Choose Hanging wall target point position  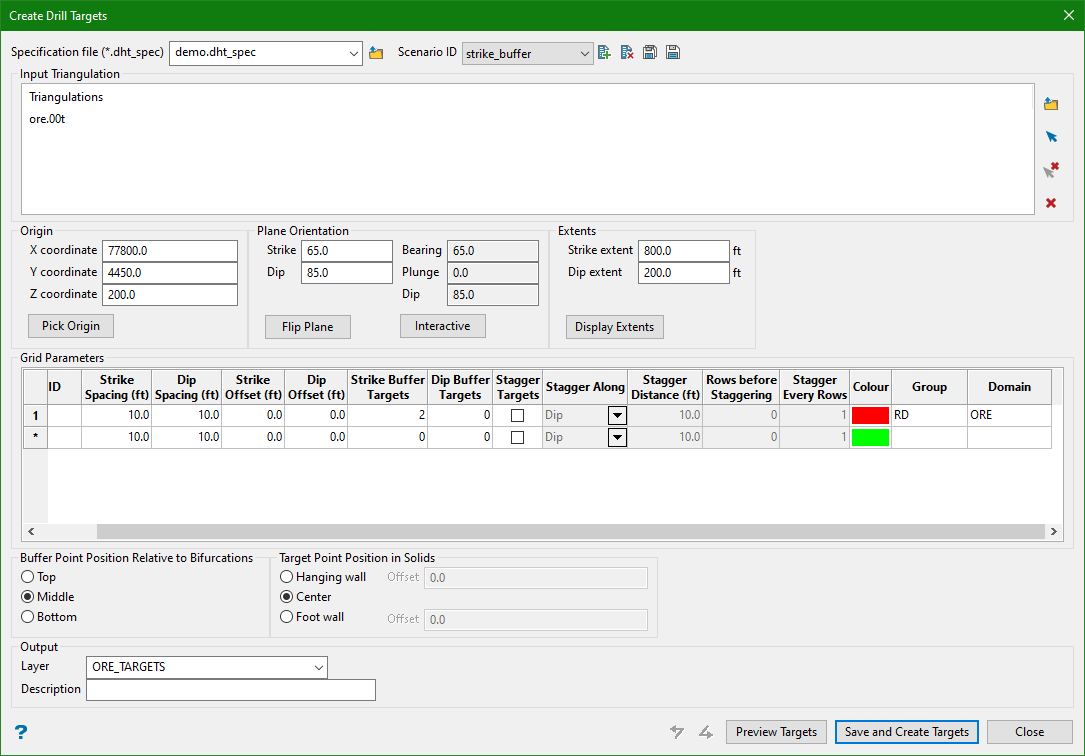[287, 577]
